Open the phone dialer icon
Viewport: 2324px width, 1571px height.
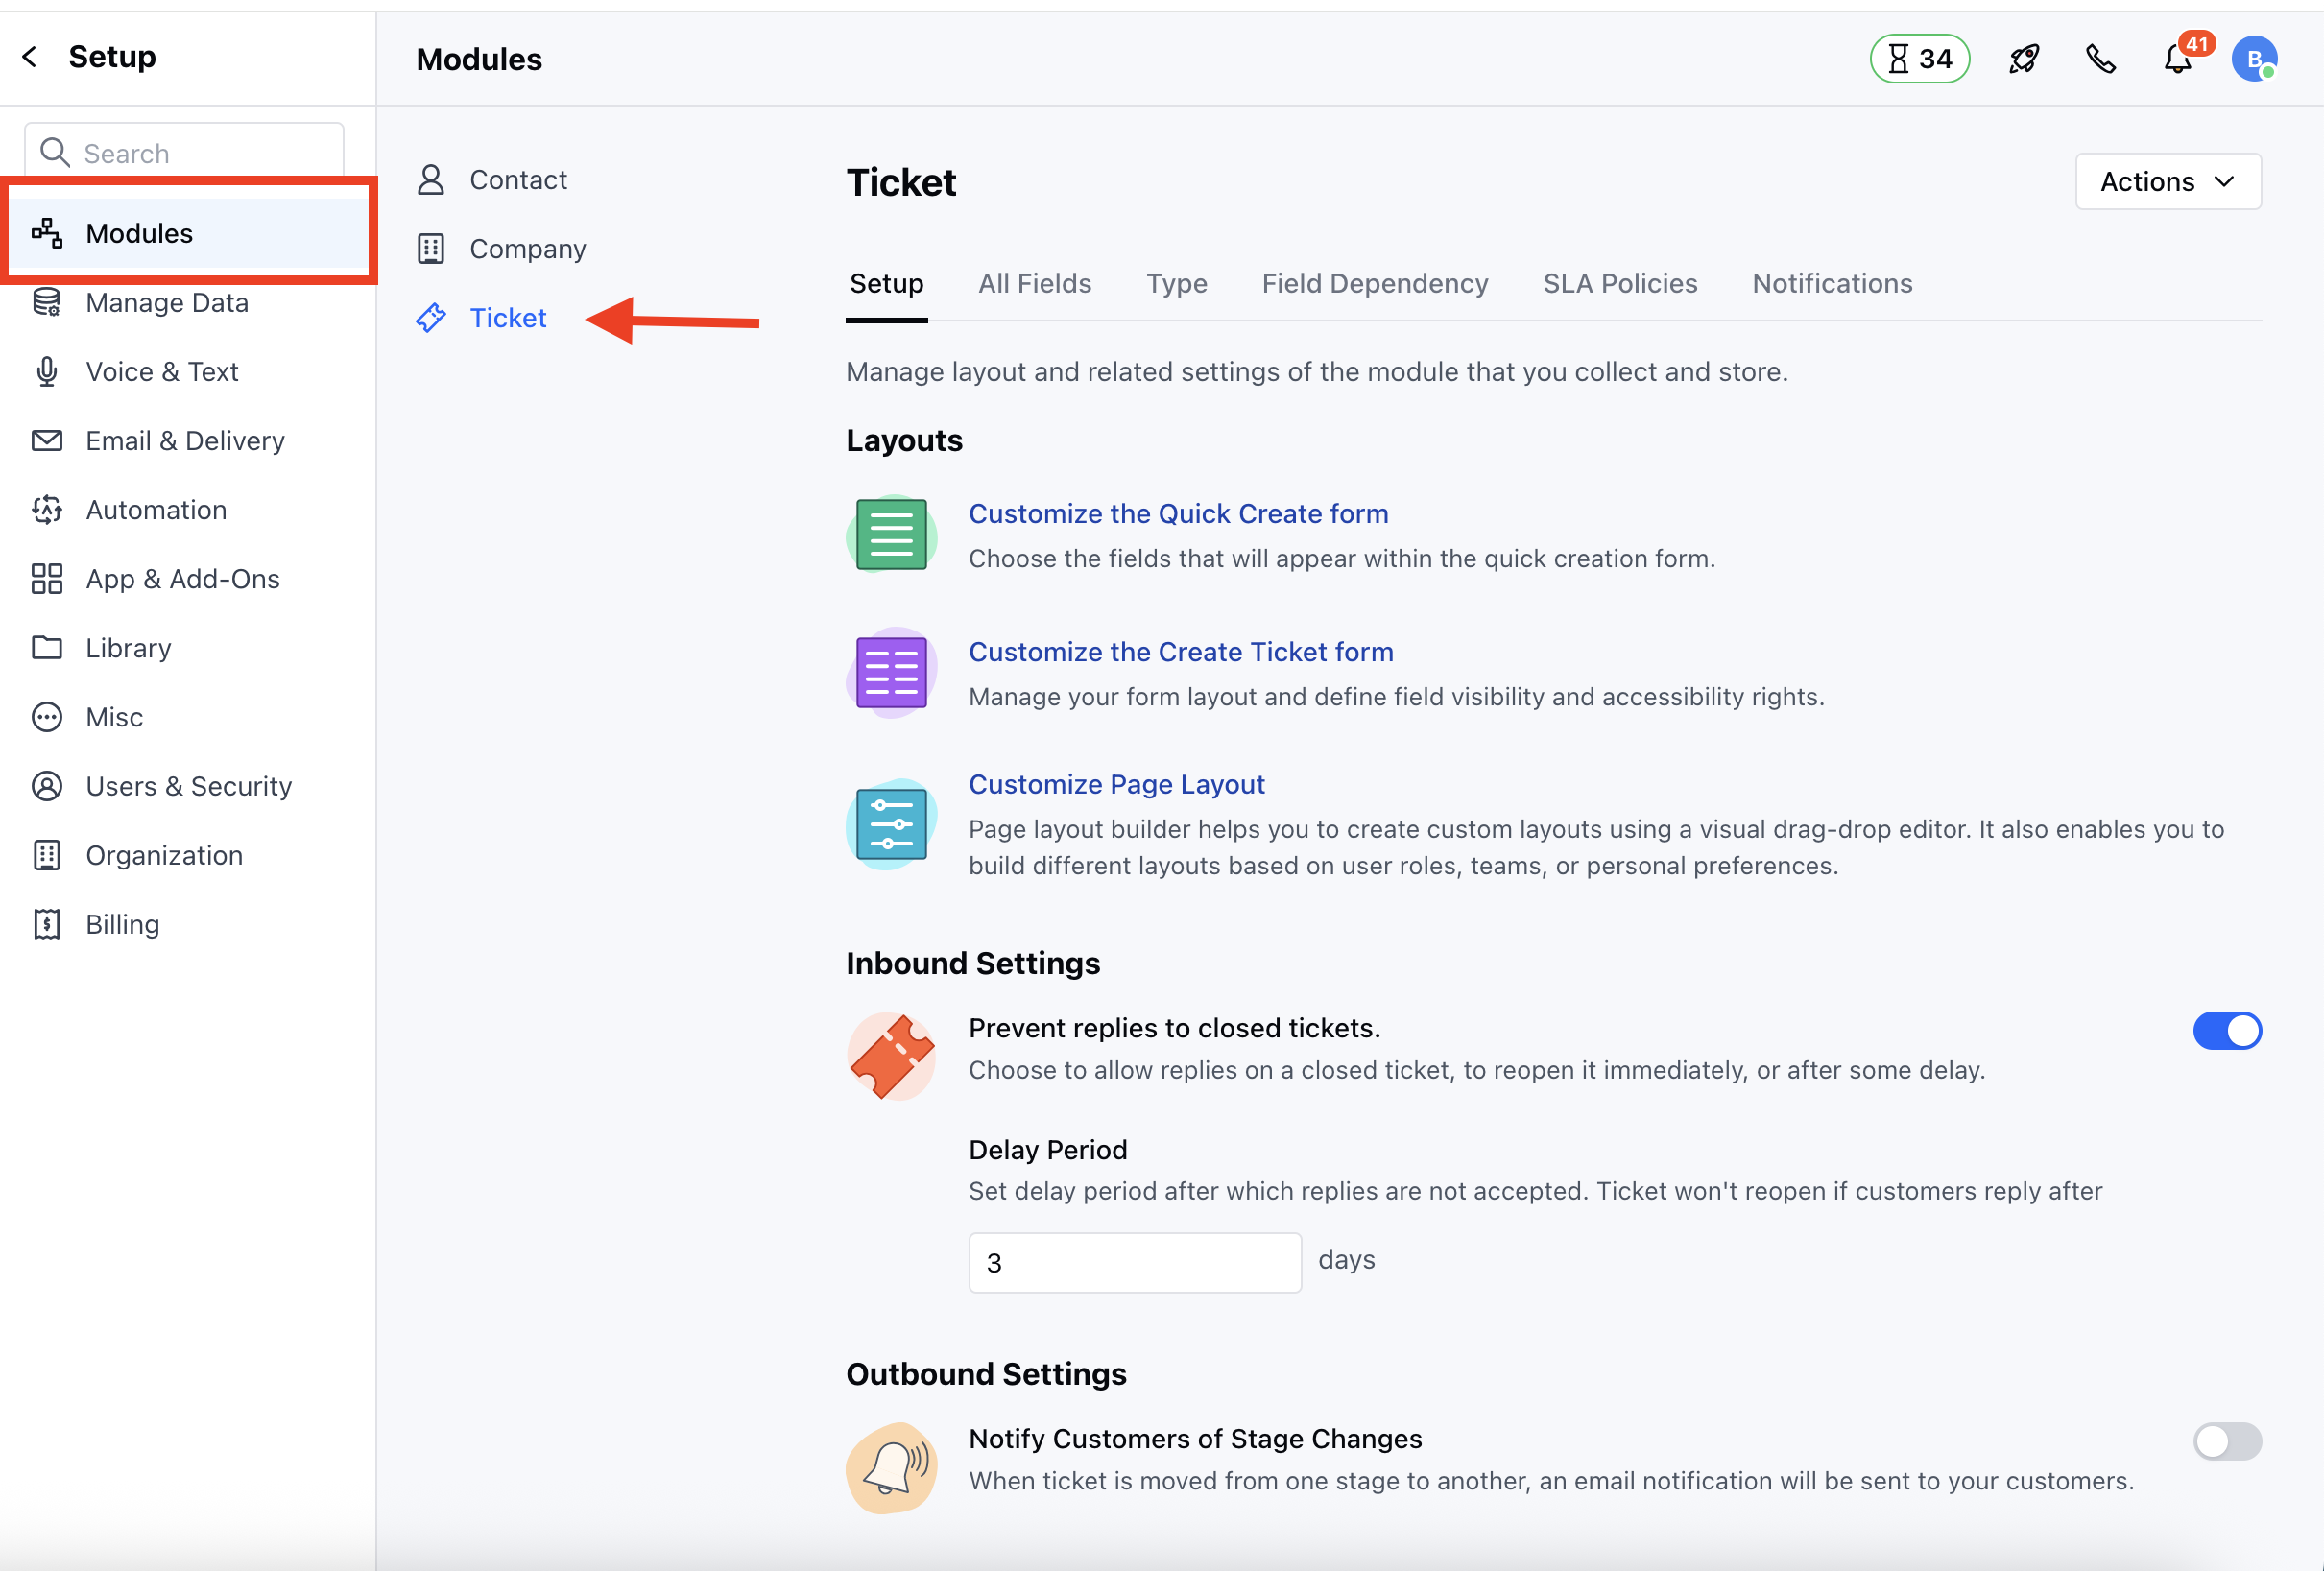click(x=2100, y=59)
